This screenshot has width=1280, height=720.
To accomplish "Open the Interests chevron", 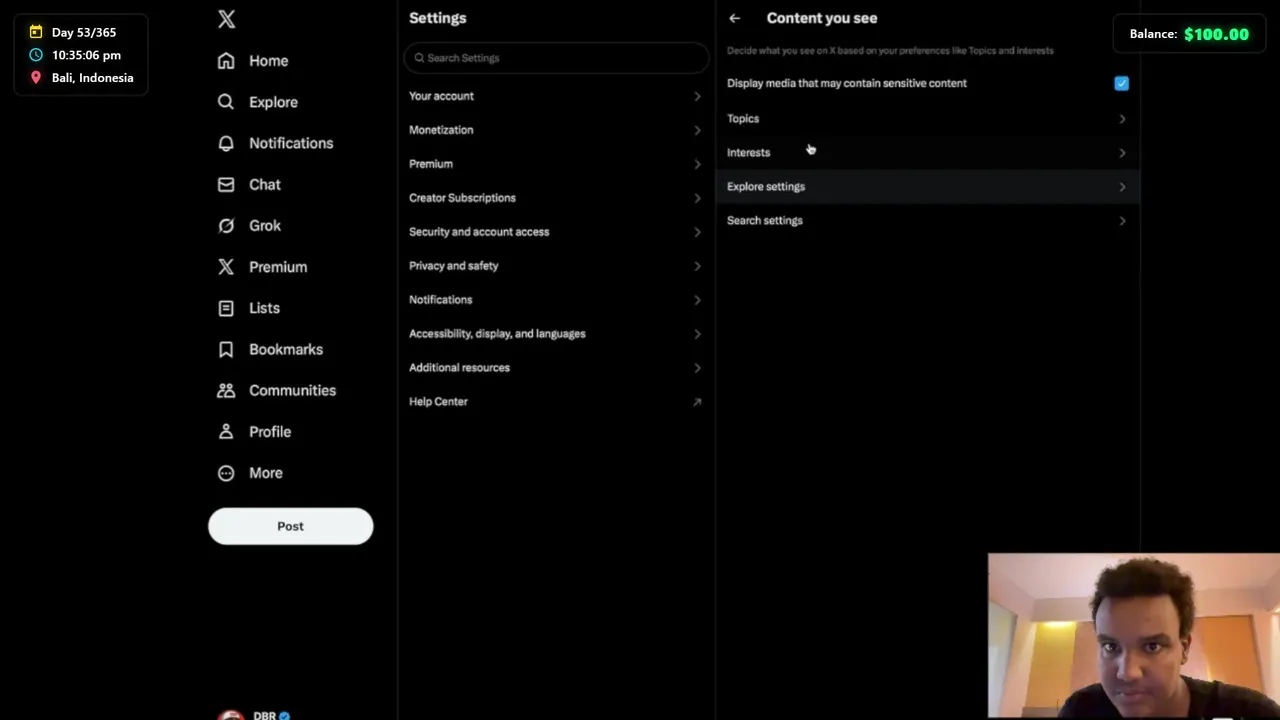I will (x=1122, y=153).
